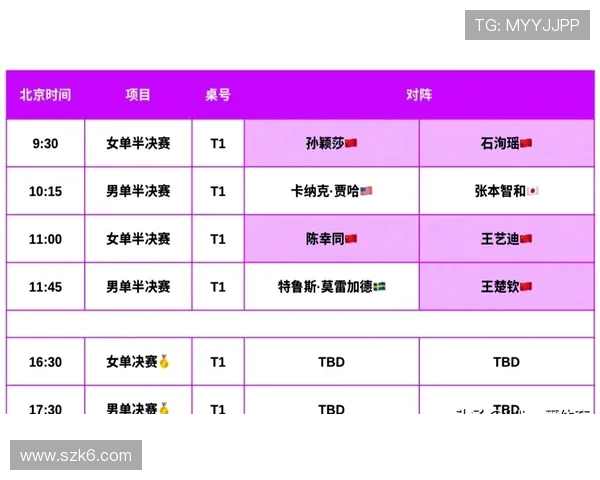Select 女单半决赛 in the 11:00 row

pos(138,239)
